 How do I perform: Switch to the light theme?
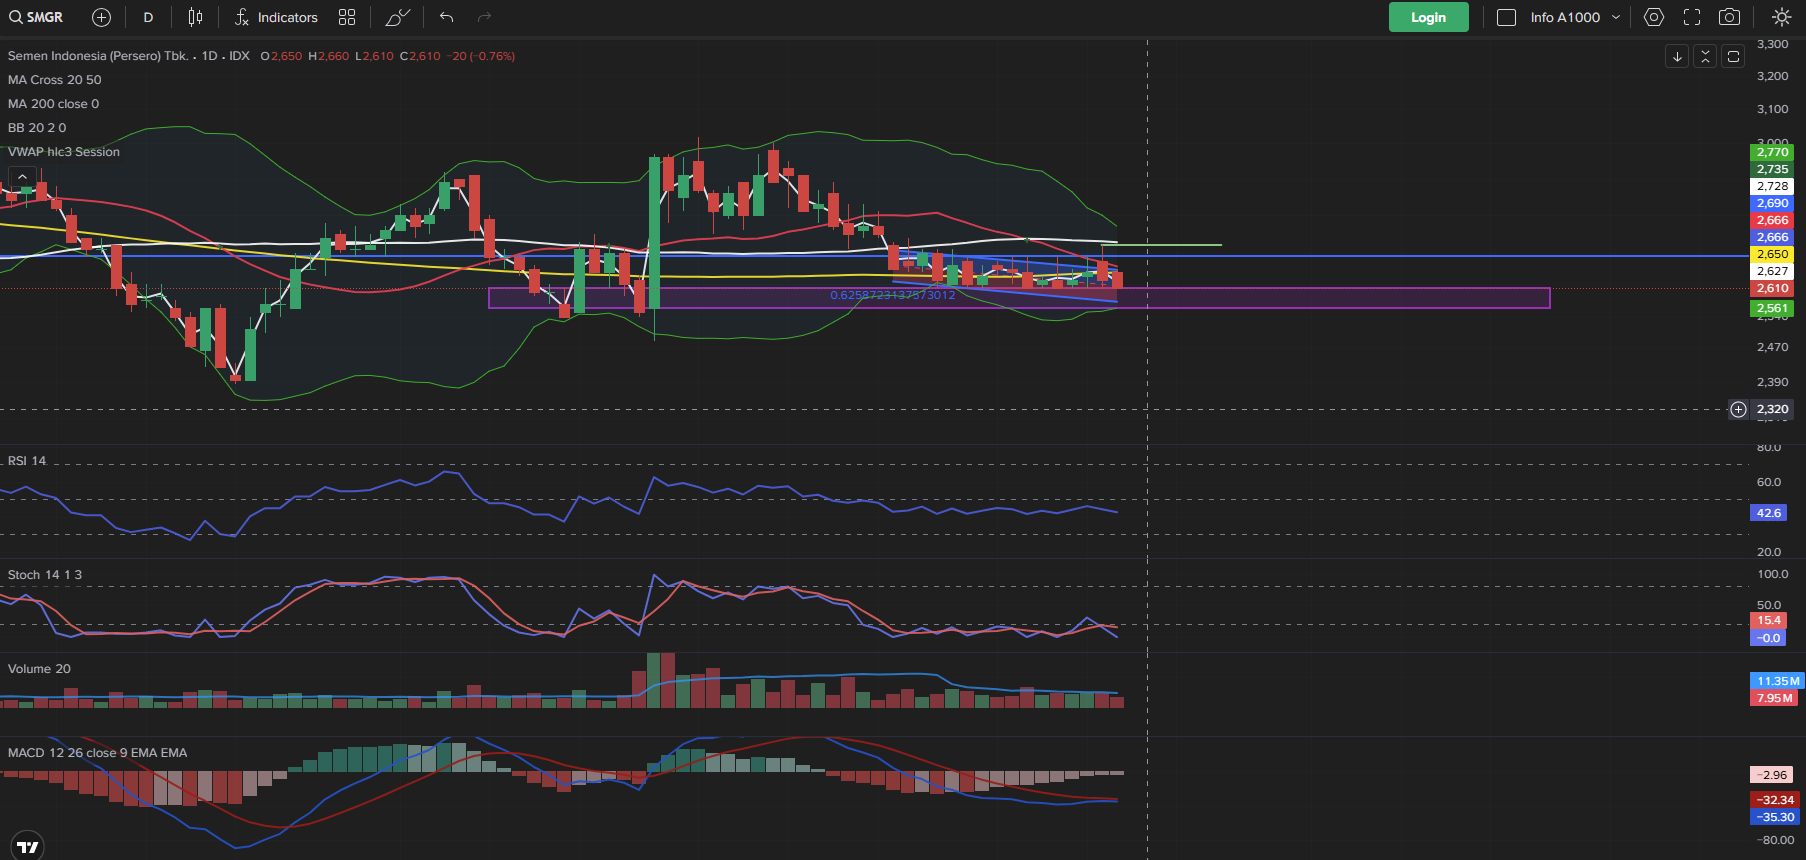click(1781, 17)
